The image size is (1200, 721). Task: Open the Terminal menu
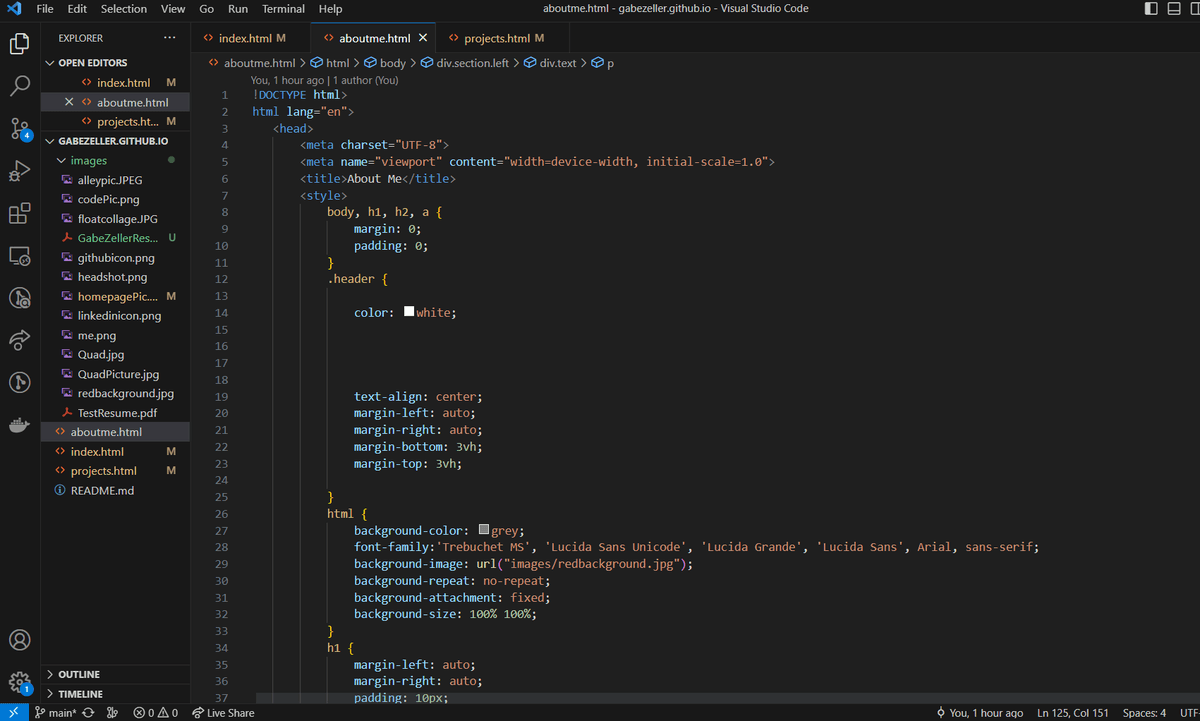point(283,9)
